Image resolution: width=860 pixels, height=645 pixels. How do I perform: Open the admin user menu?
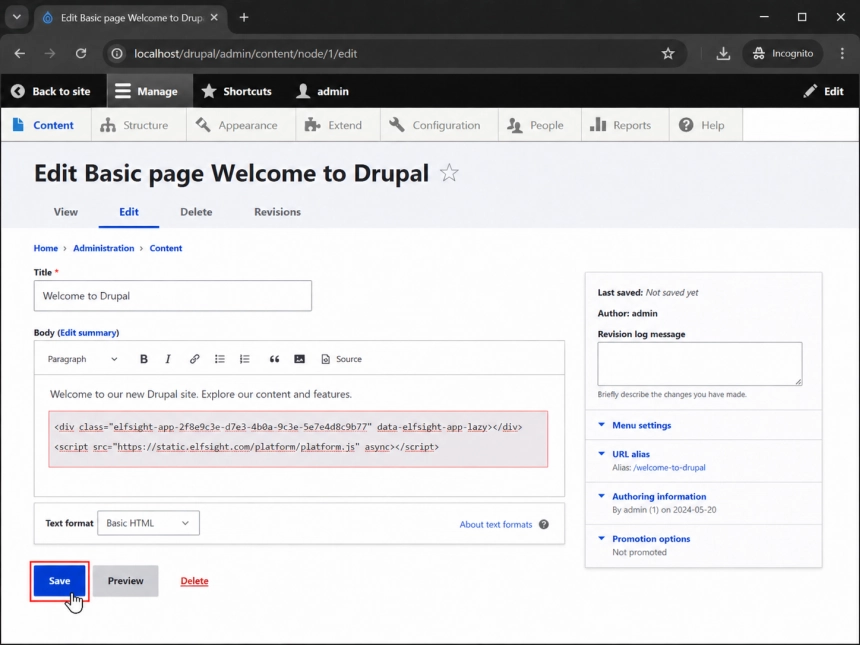click(322, 91)
